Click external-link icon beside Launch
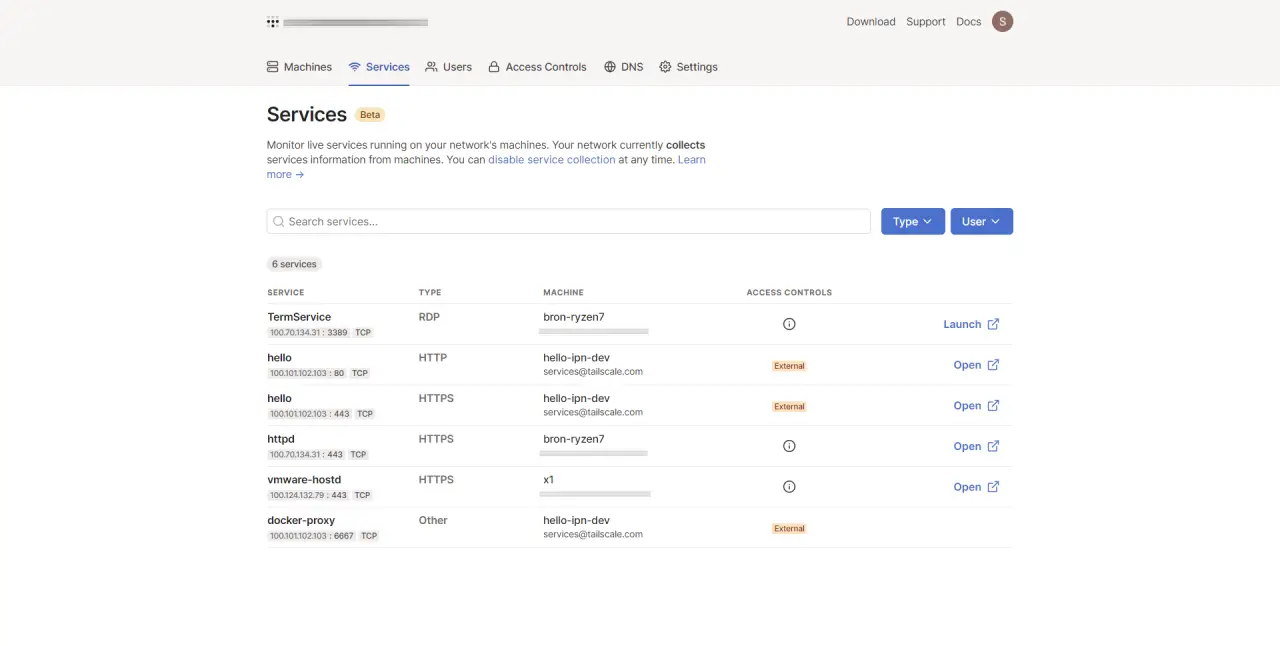The width and height of the screenshot is (1280, 646). 993,324
